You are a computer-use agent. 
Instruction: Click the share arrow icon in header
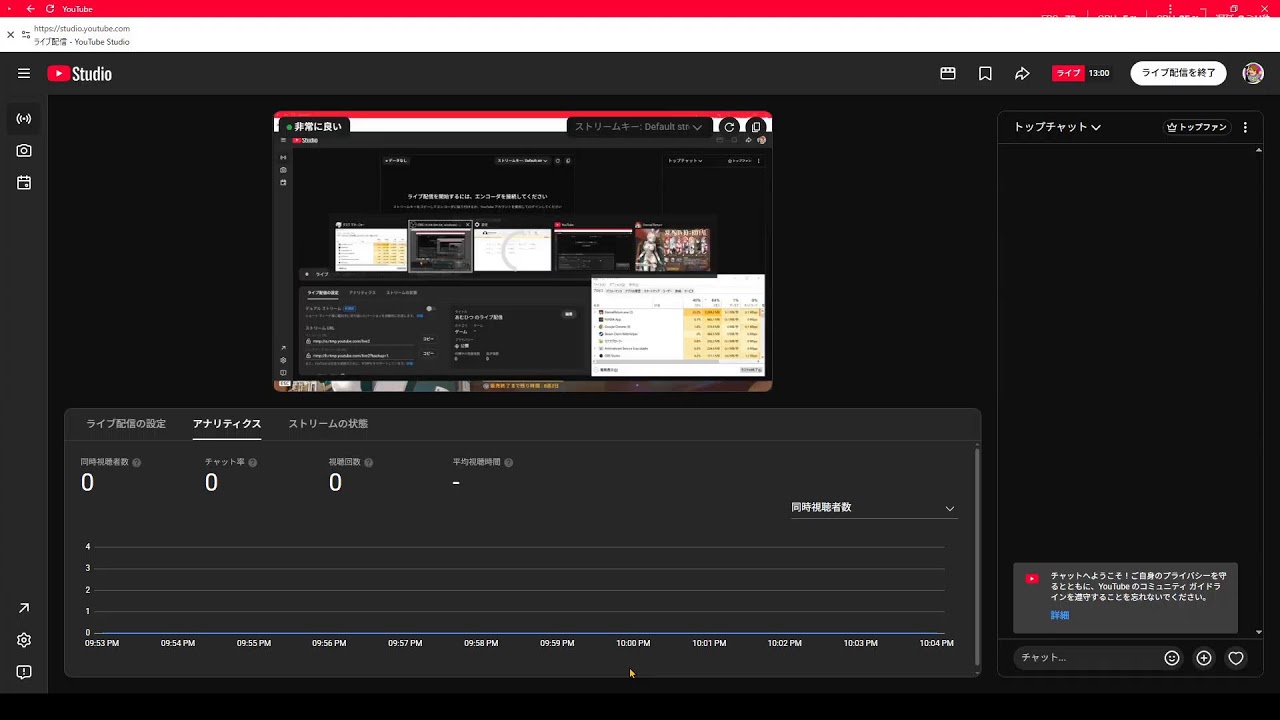(x=1022, y=73)
